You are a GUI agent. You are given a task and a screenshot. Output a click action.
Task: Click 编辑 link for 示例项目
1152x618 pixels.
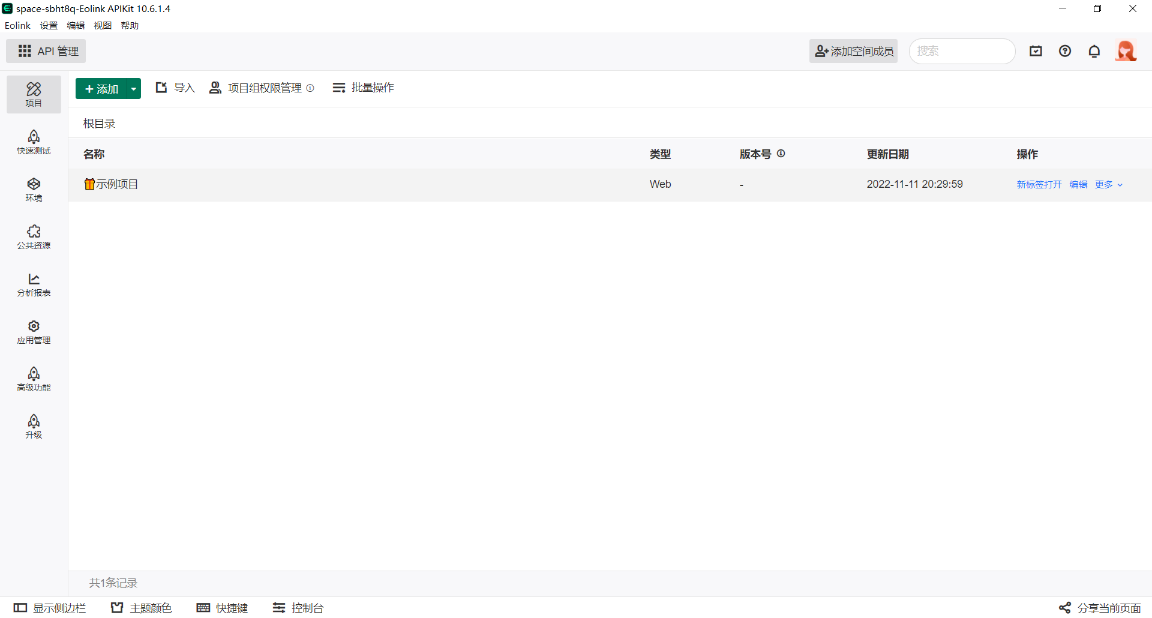[x=1079, y=184]
